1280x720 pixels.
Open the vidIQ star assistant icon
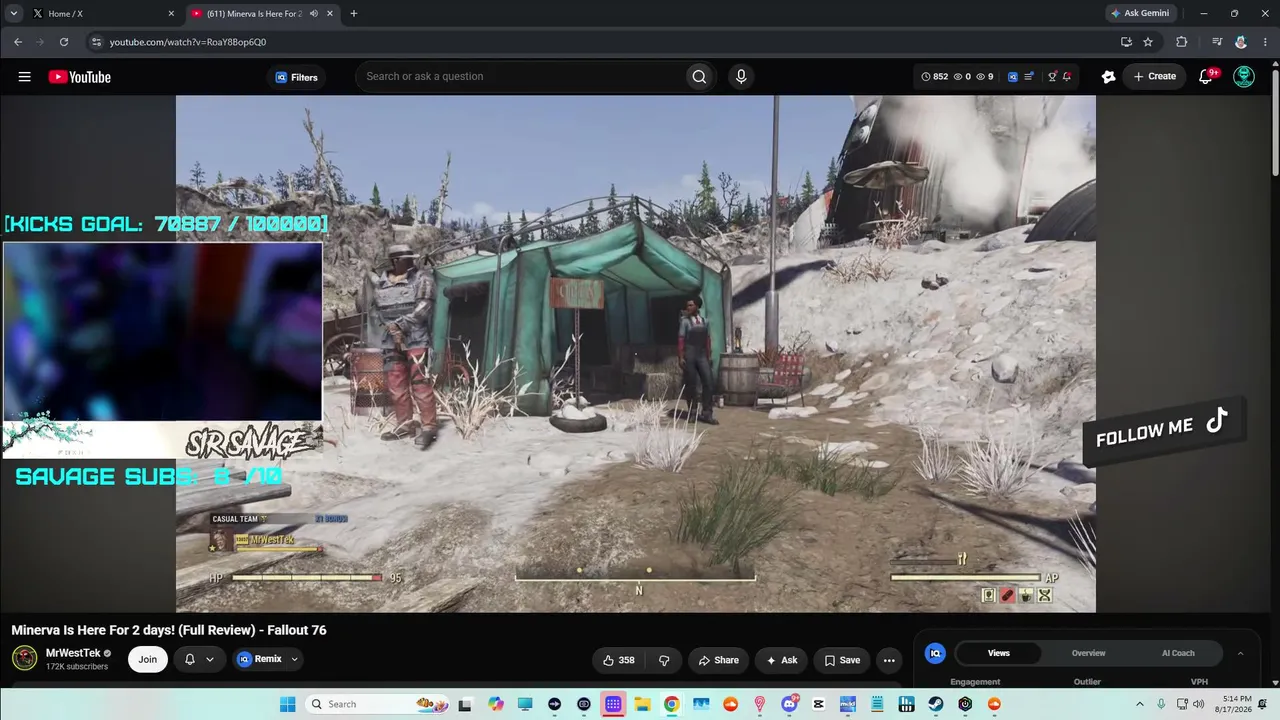[x=1108, y=76]
